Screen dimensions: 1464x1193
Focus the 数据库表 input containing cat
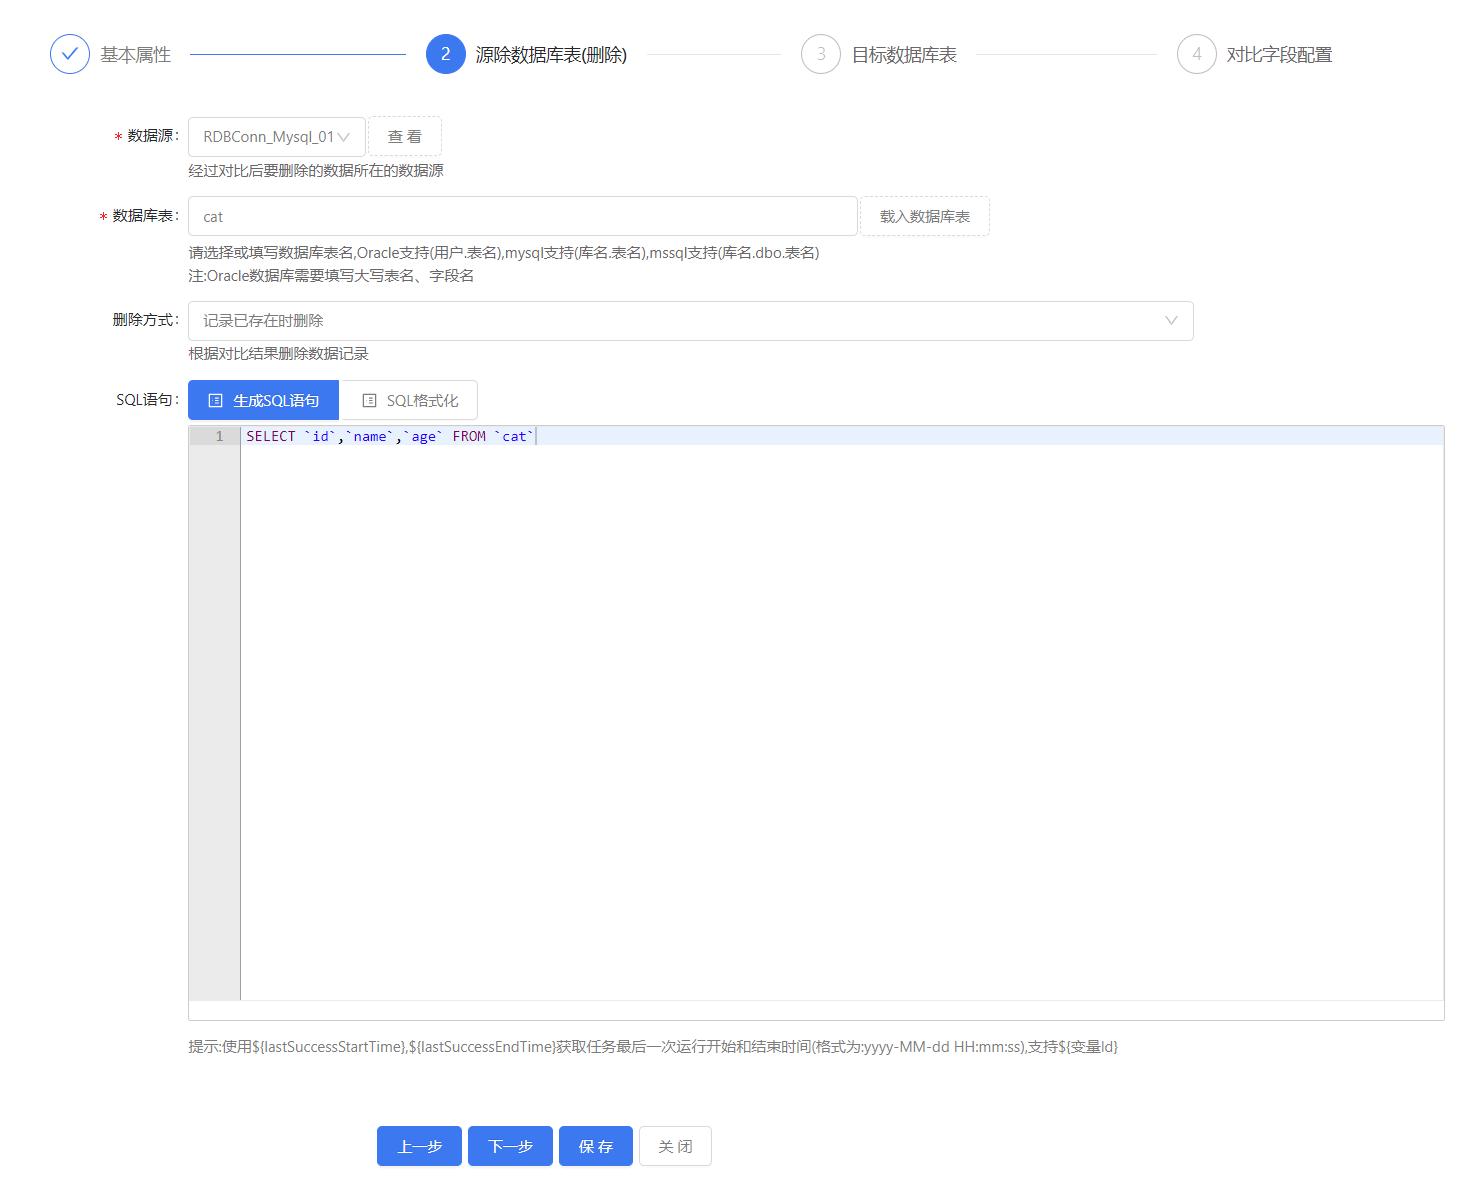[522, 216]
